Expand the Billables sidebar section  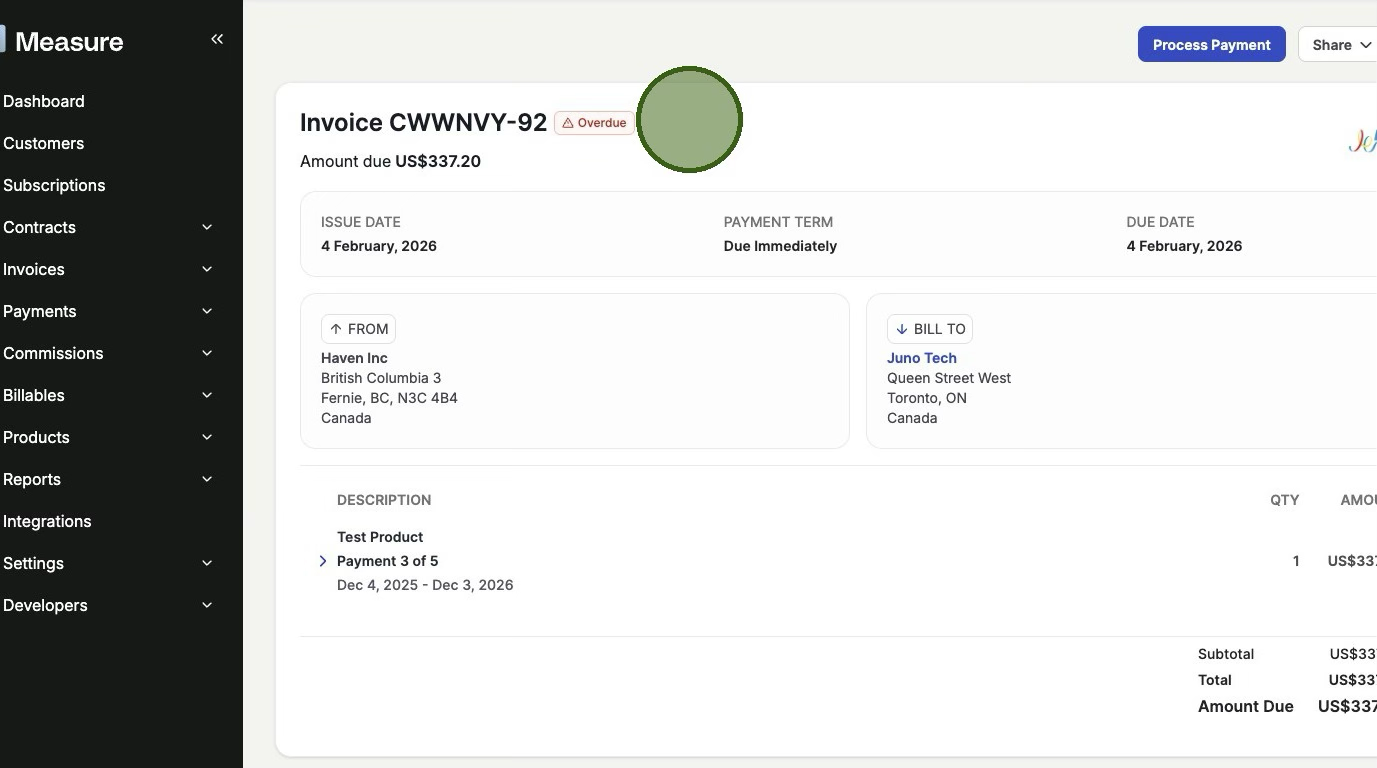[x=207, y=395]
